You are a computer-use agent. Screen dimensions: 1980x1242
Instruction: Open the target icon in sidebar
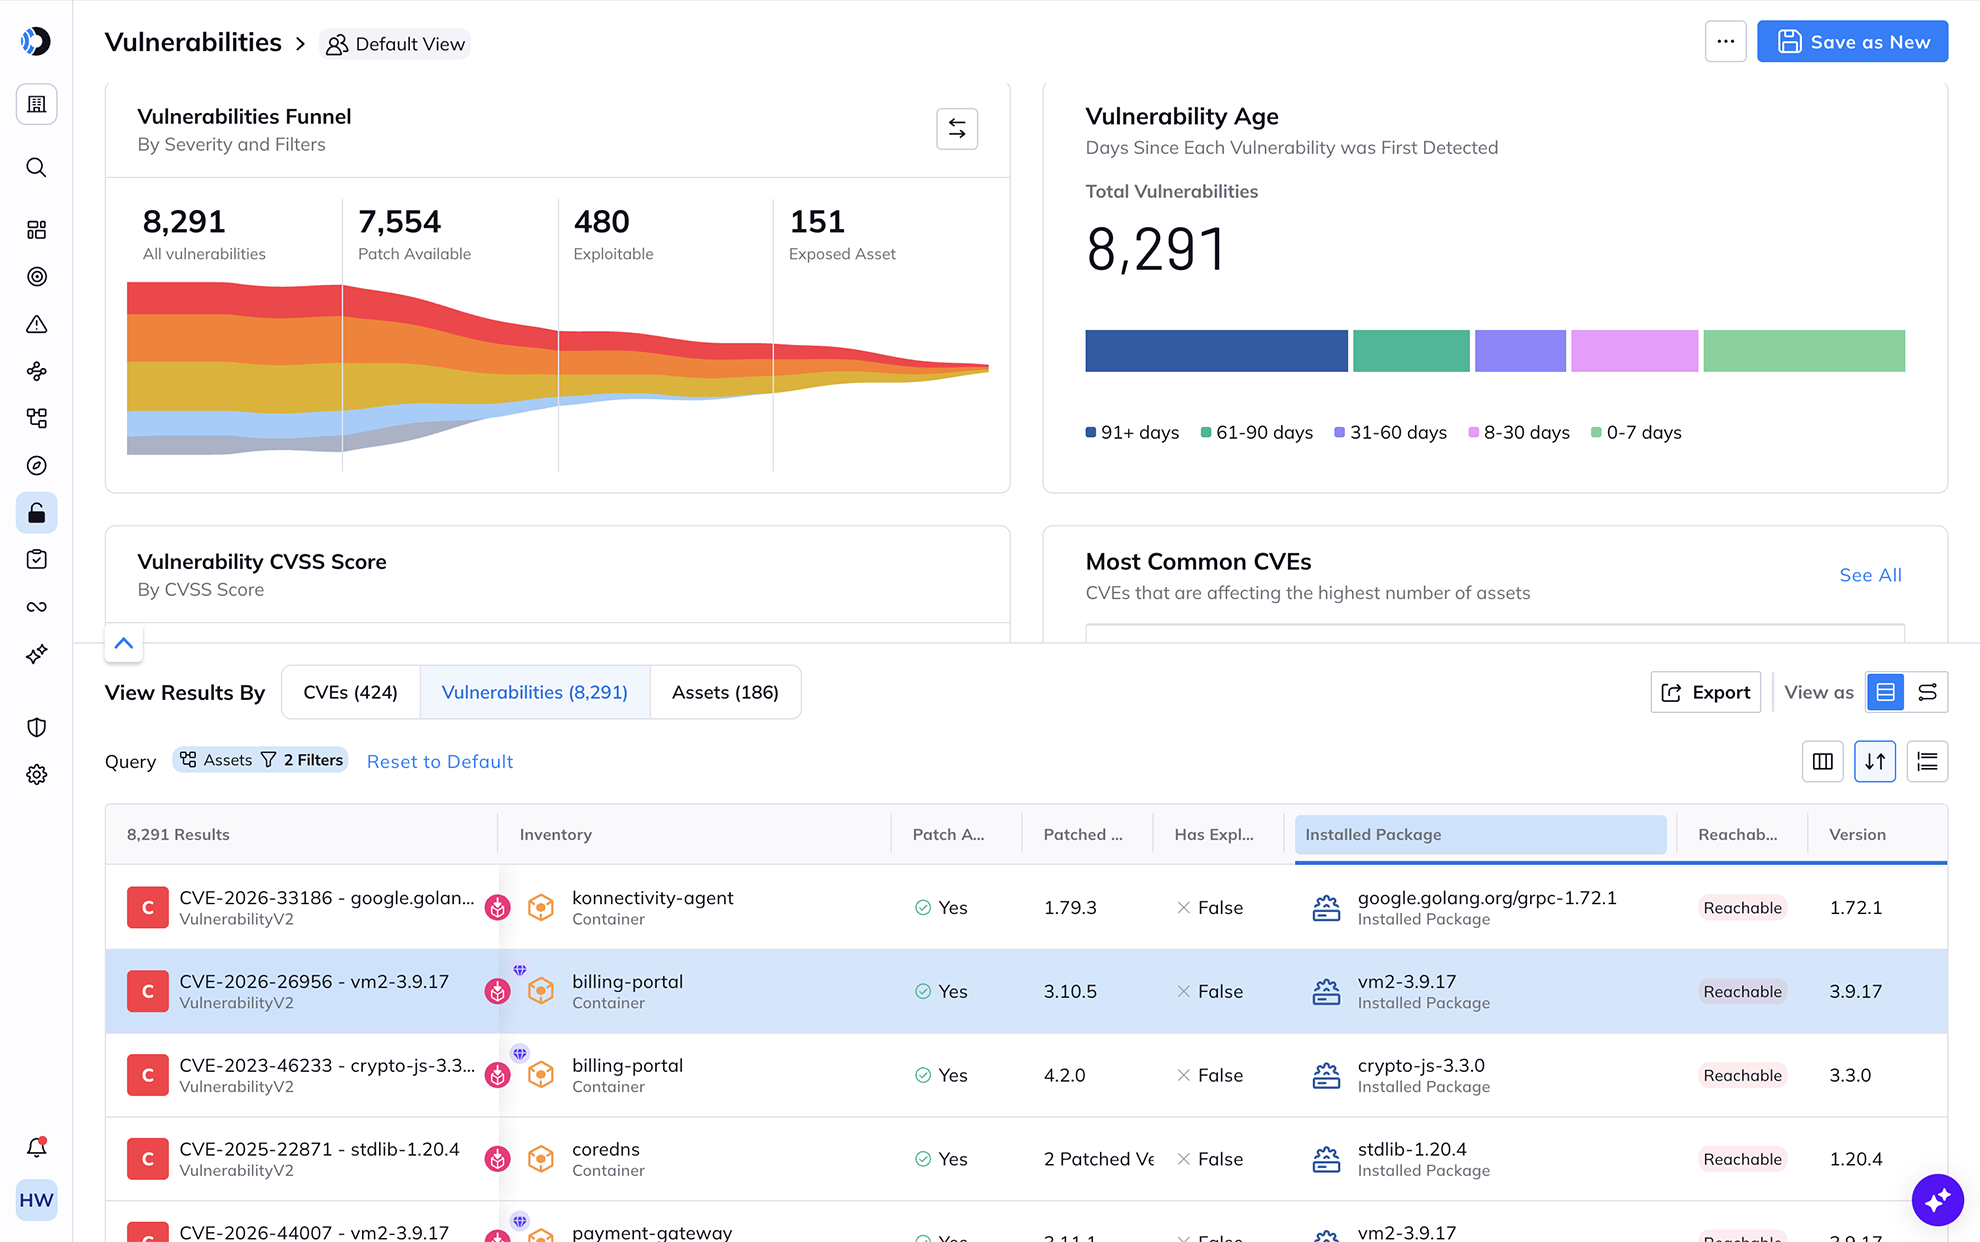[37, 277]
